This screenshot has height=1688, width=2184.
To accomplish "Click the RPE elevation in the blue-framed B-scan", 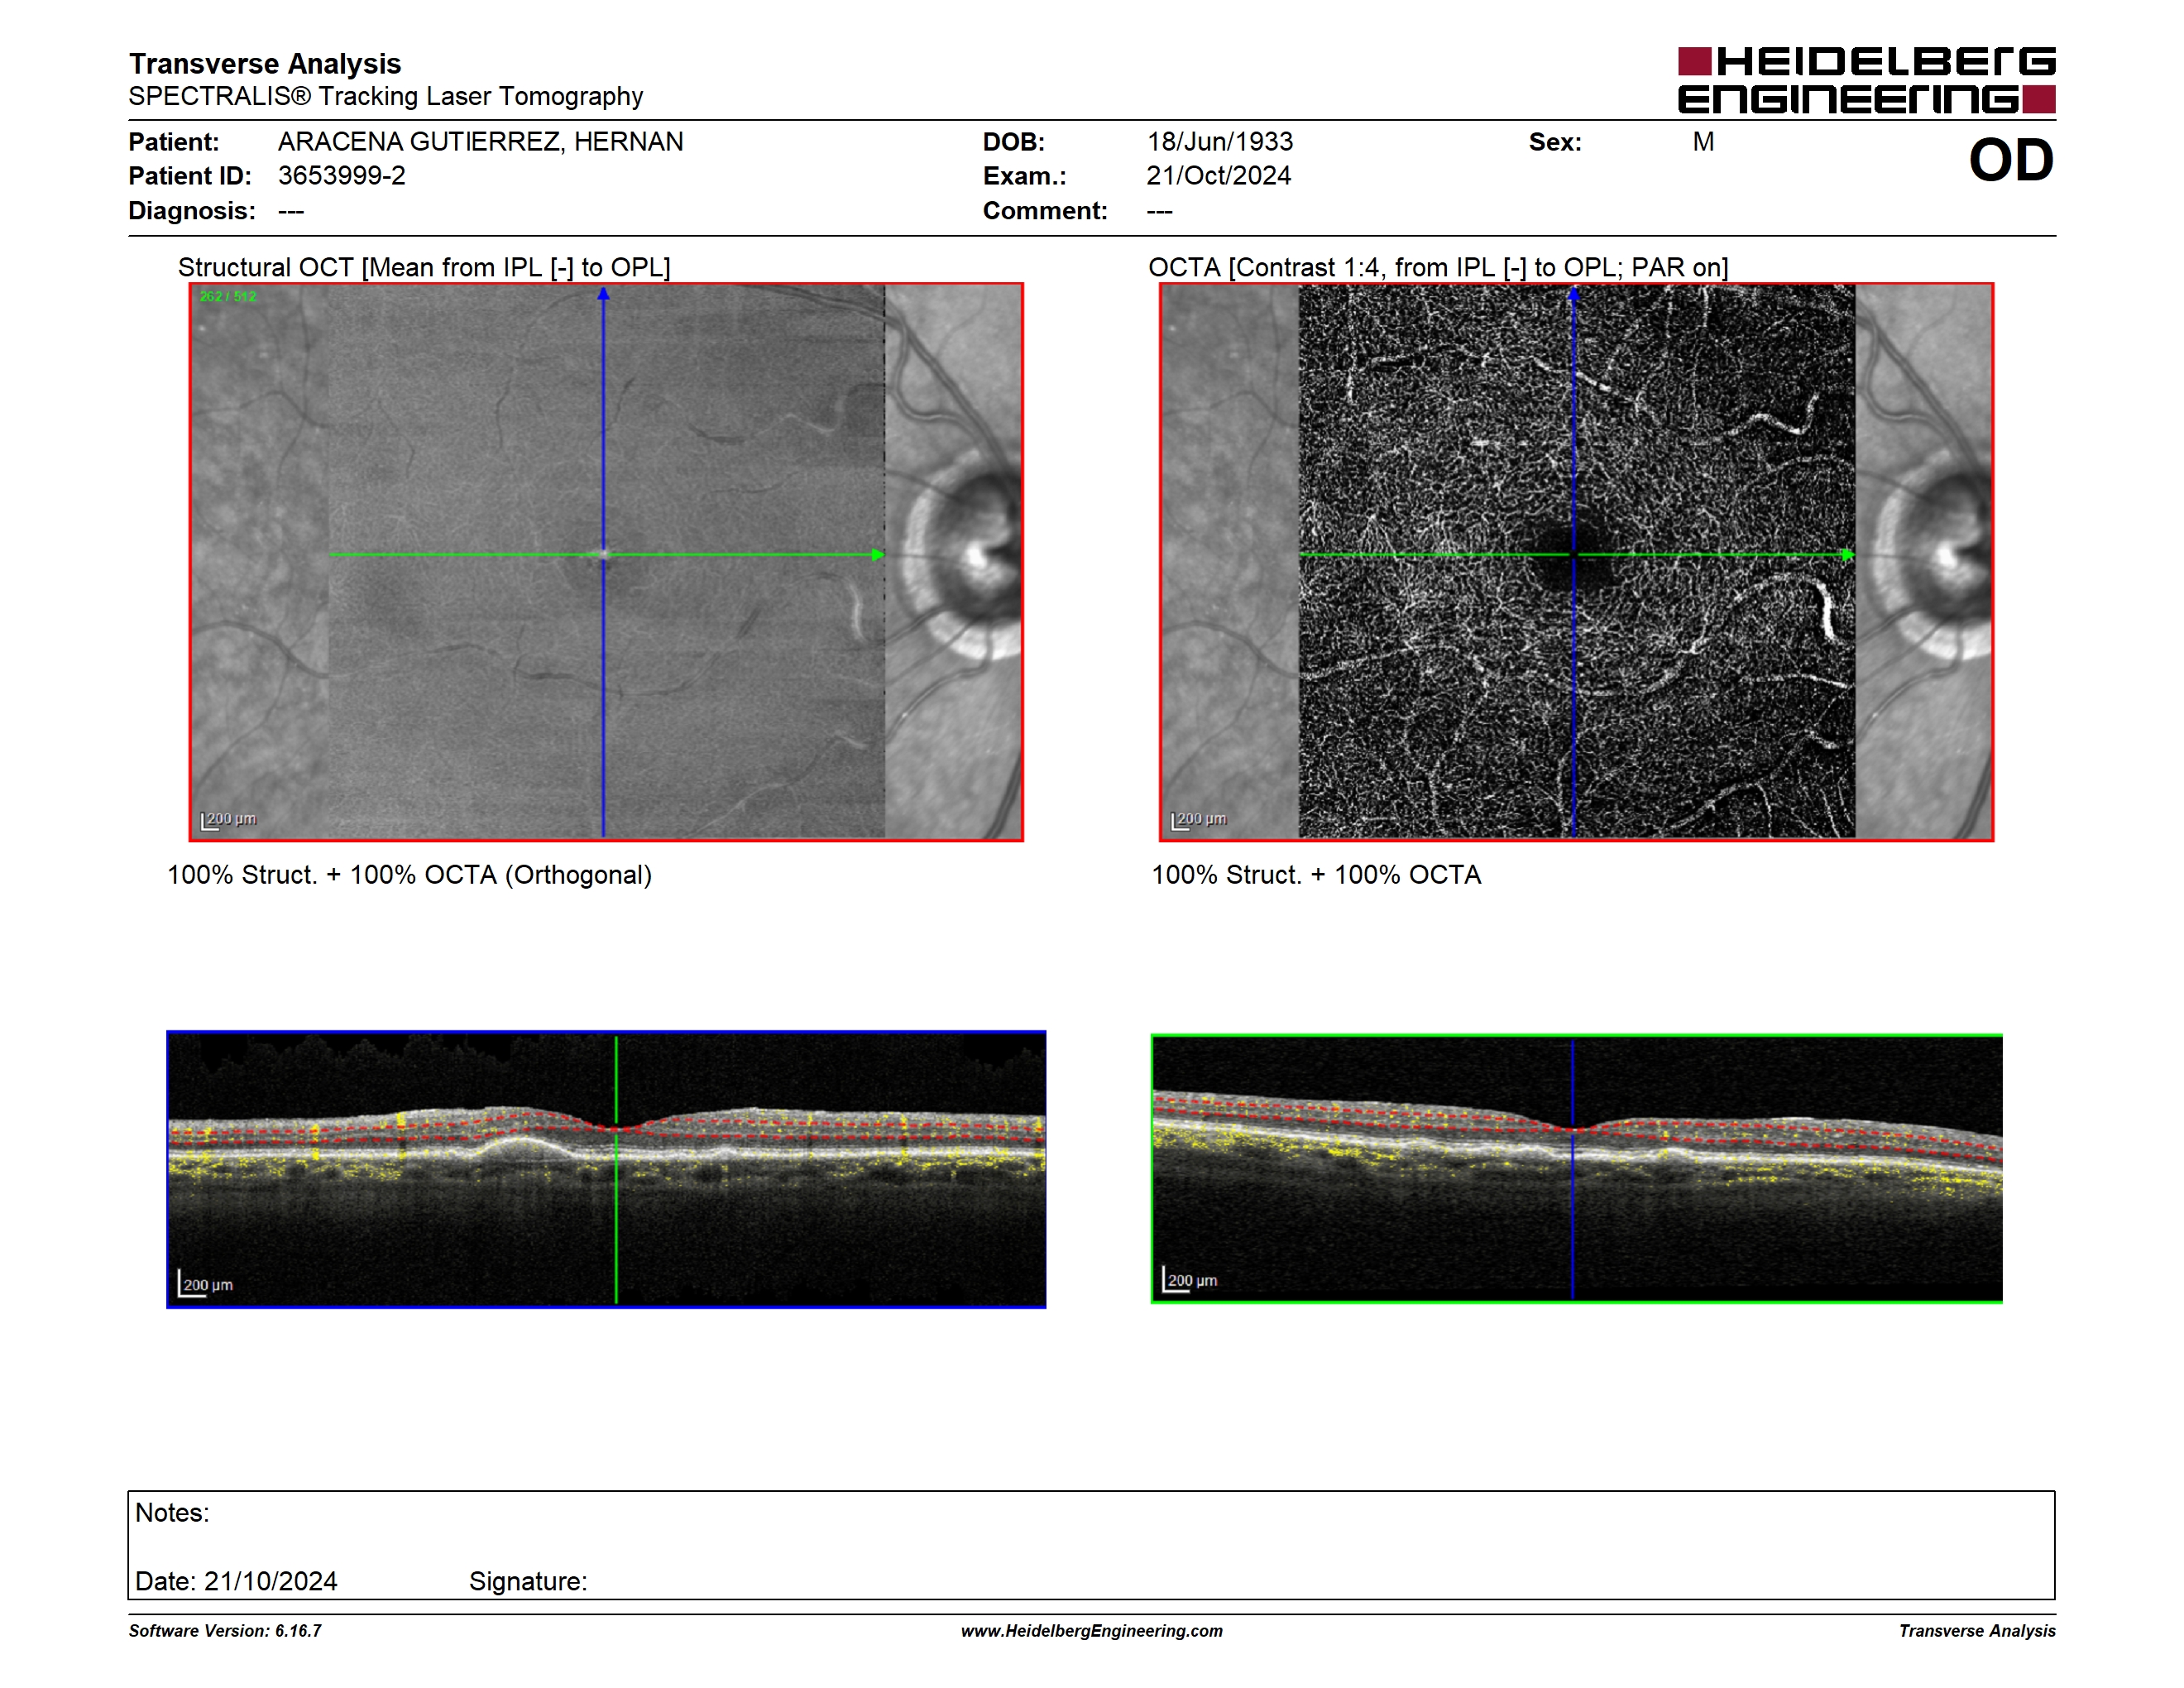I will pyautogui.click(x=522, y=1148).
